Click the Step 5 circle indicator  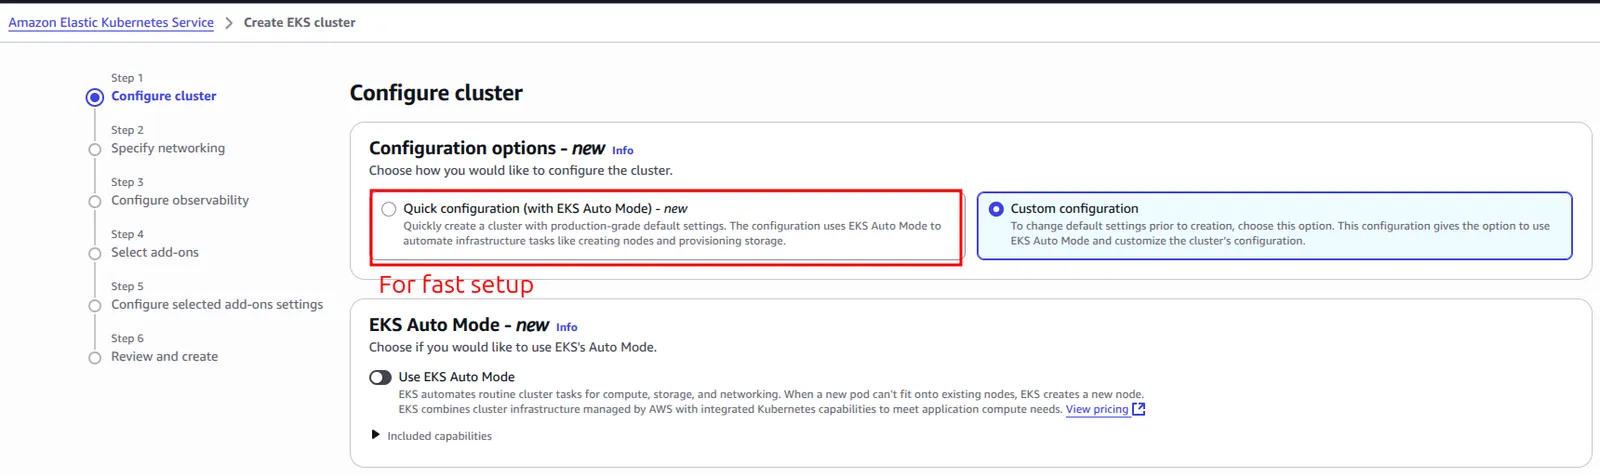tap(95, 305)
